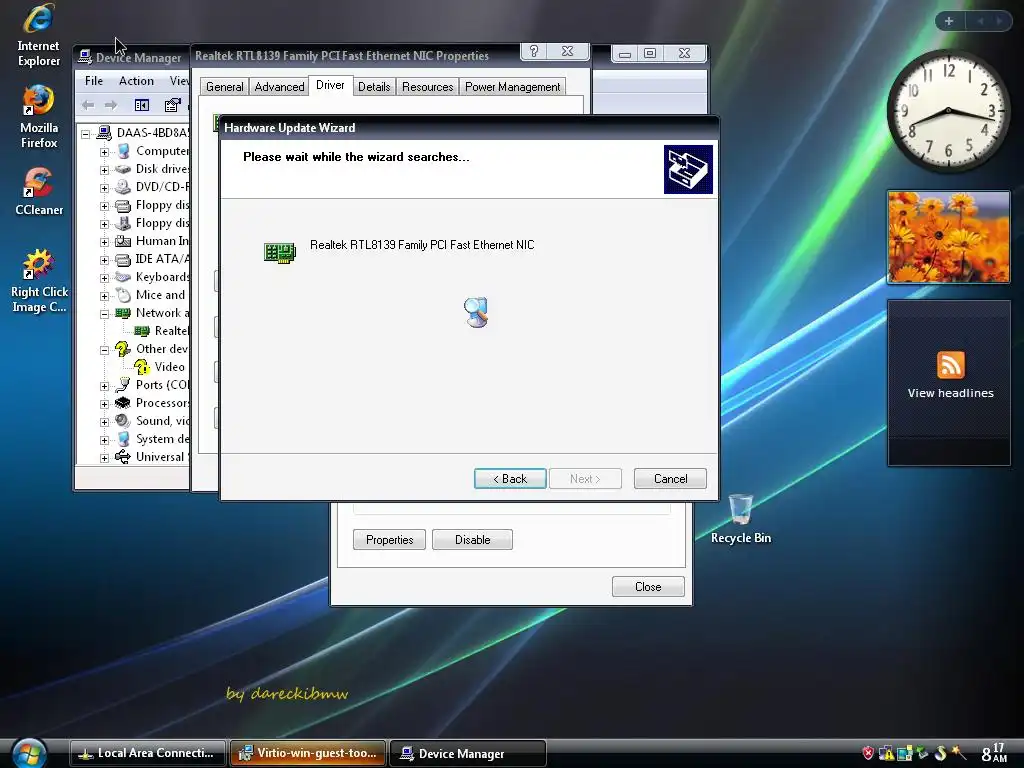Switch to the Details tab
This screenshot has width=1024, height=768.
374,87
